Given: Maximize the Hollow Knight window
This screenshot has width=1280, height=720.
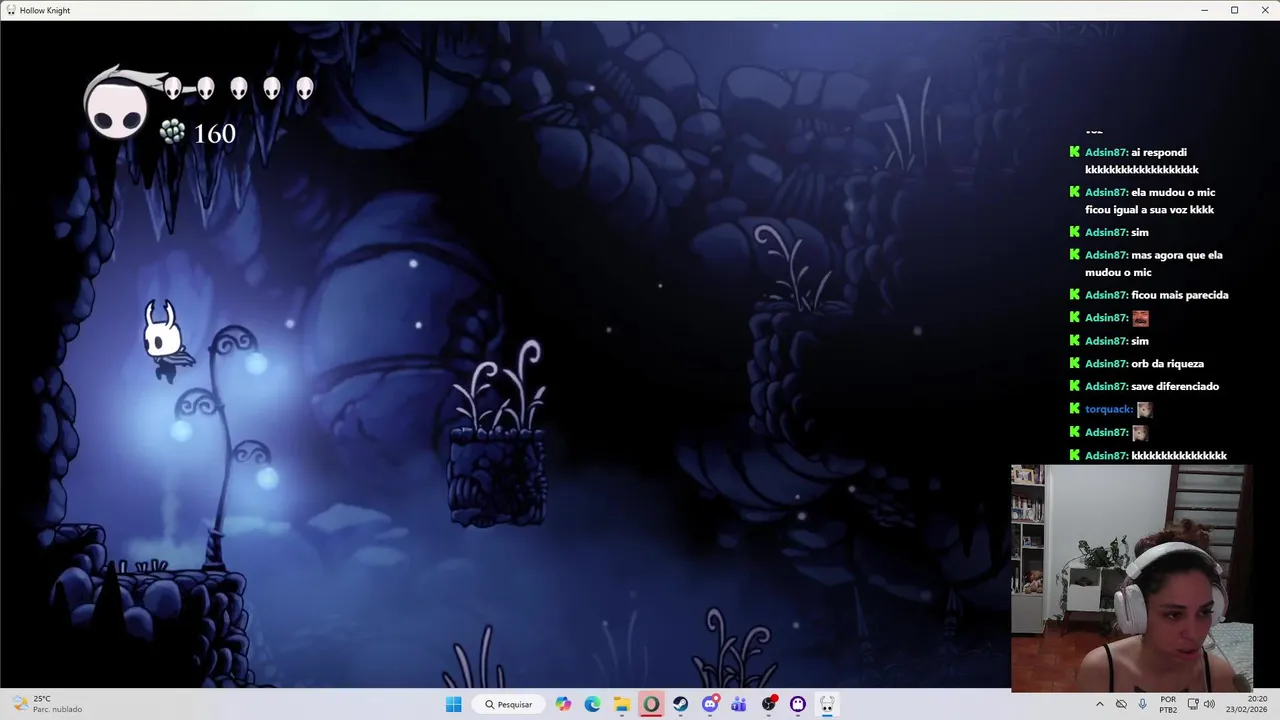Looking at the screenshot, I should pos(1234,10).
